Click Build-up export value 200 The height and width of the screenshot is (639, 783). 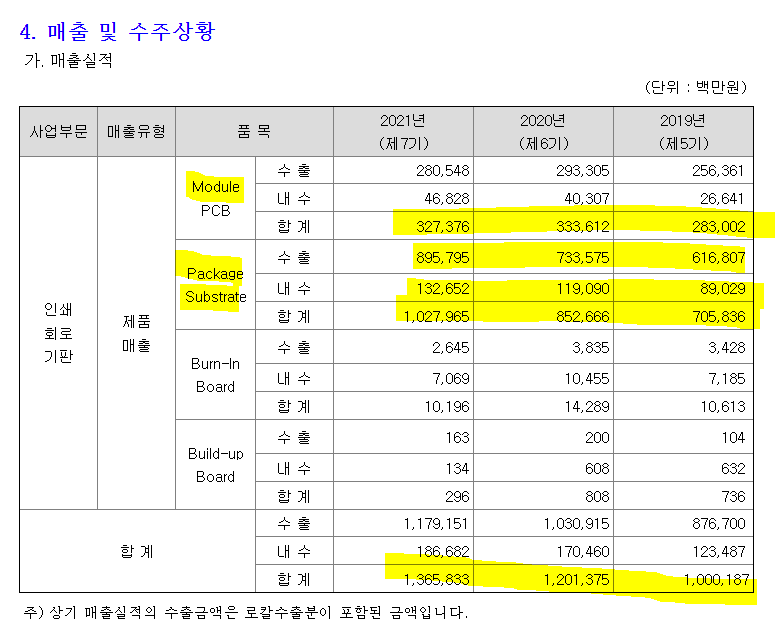(597, 437)
